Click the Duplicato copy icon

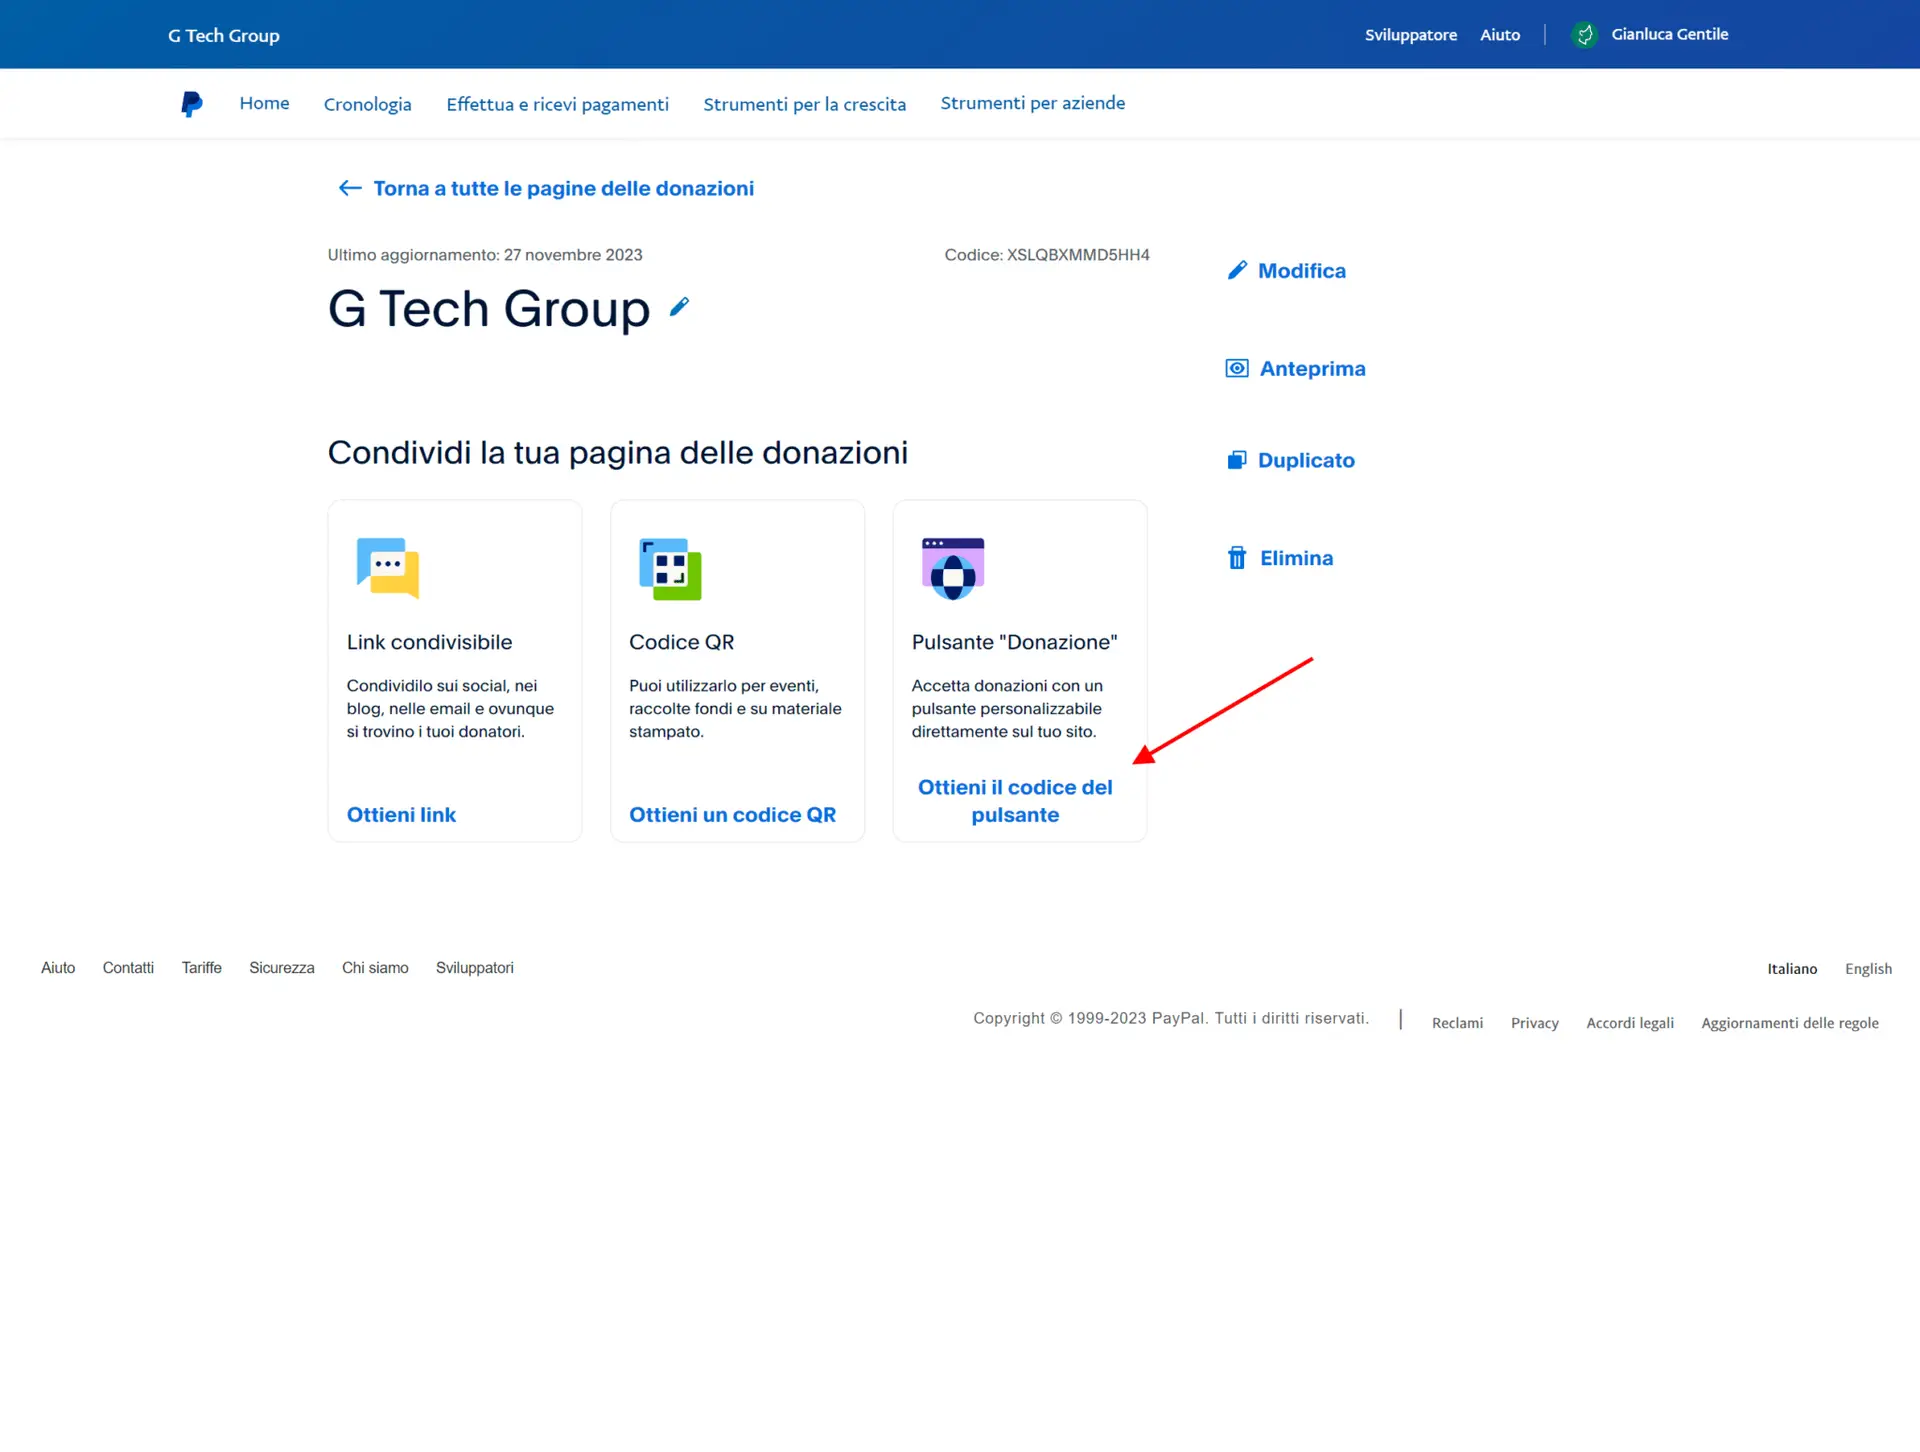(1237, 460)
